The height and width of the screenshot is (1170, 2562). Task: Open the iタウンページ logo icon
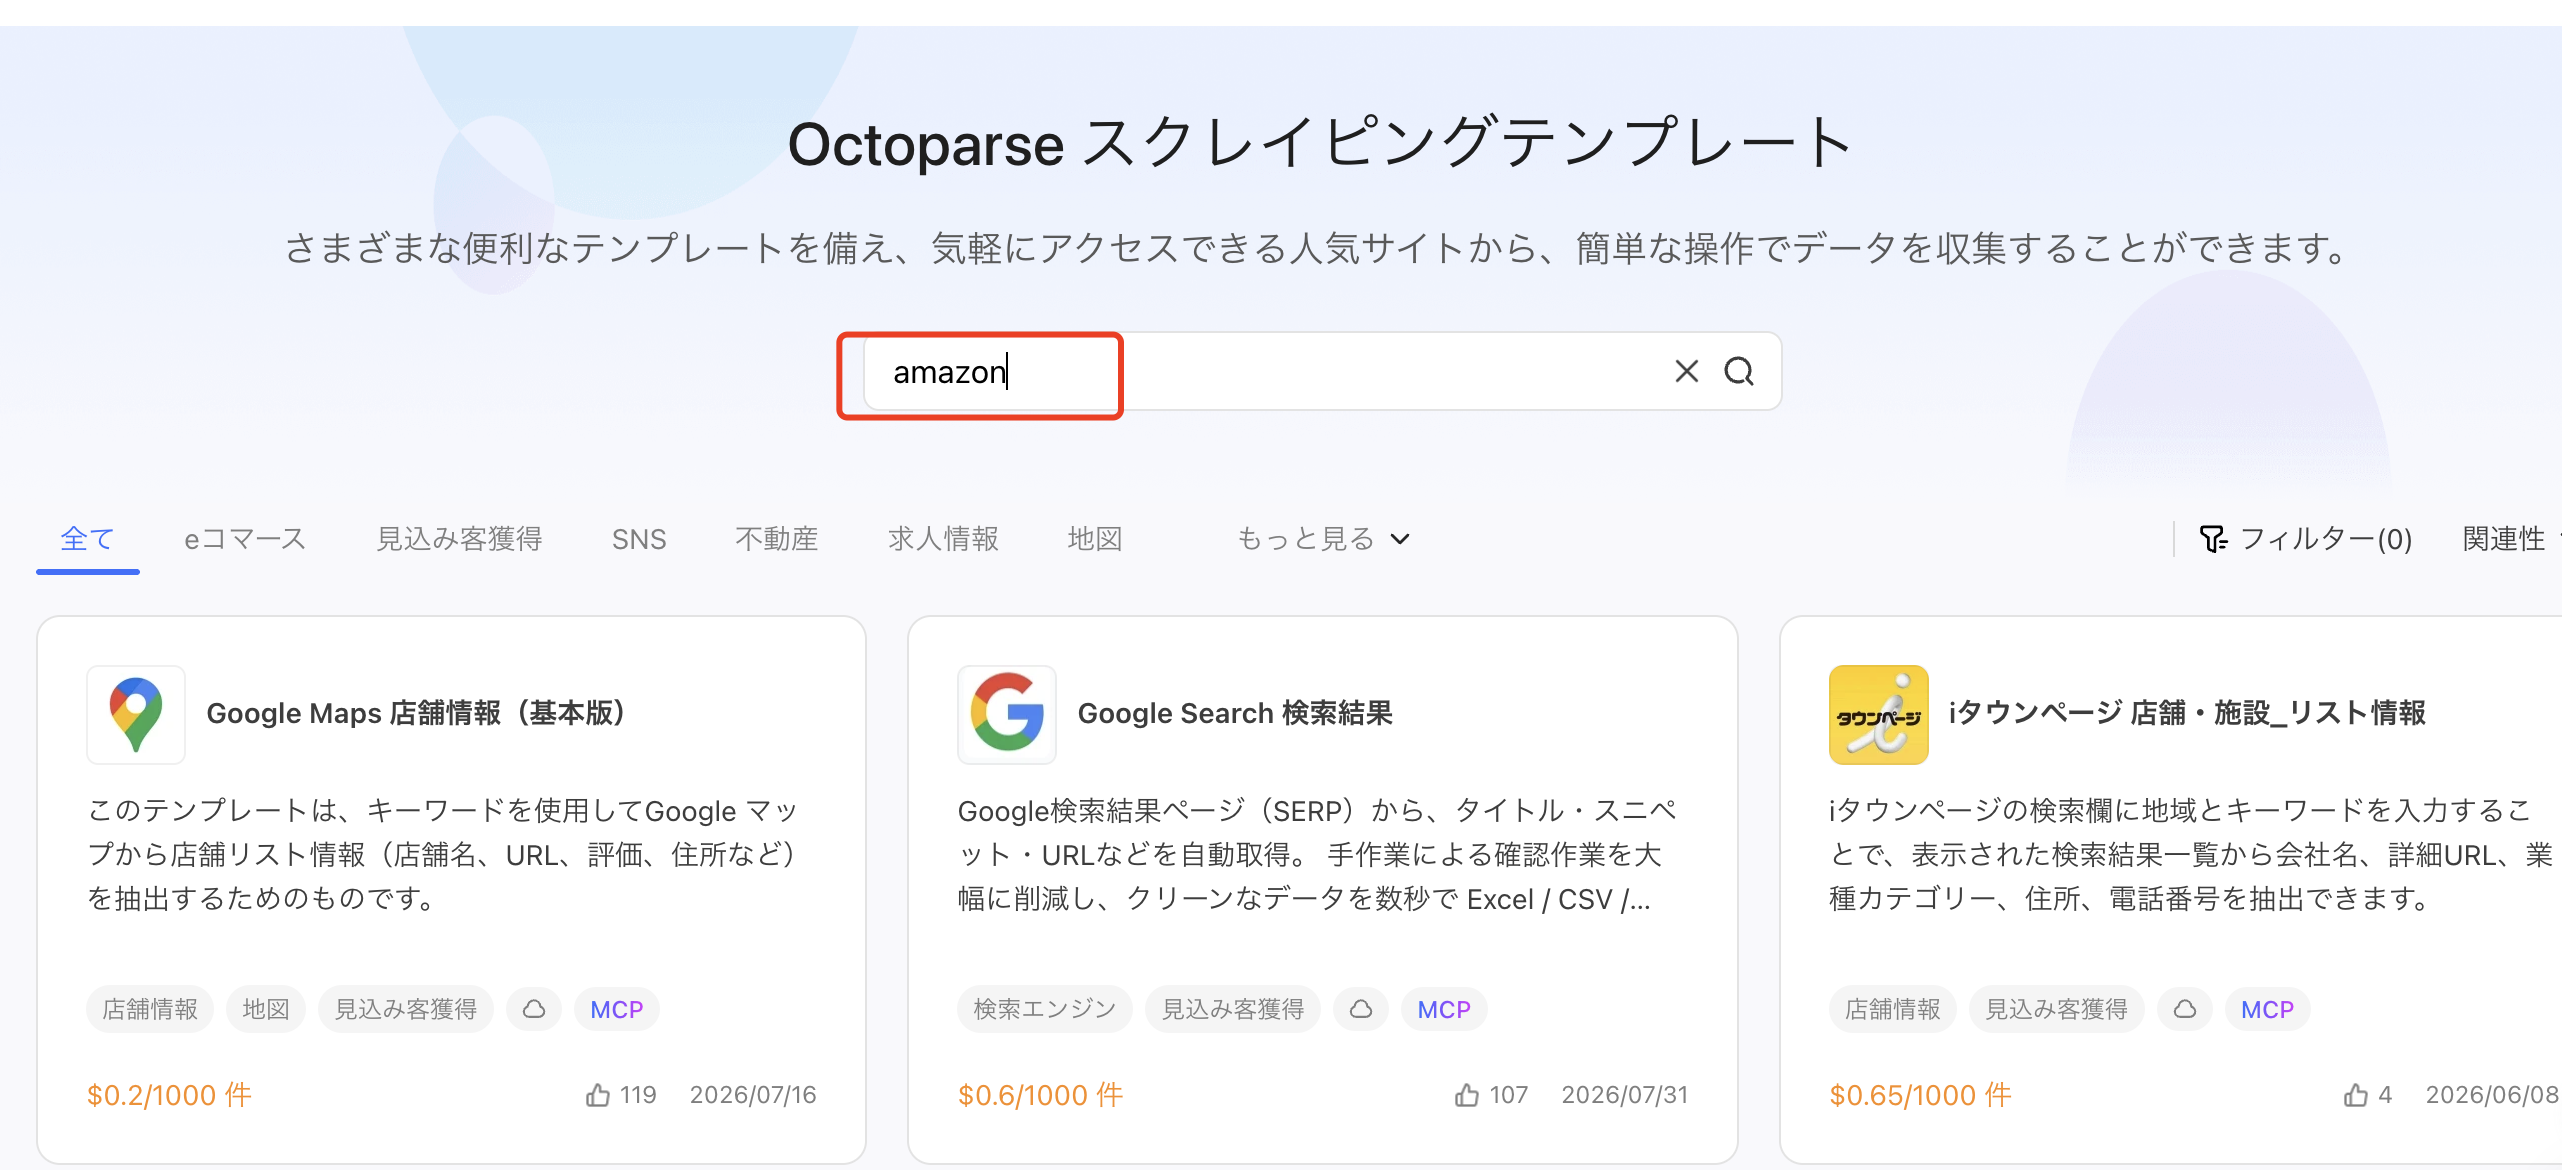pyautogui.click(x=1878, y=714)
